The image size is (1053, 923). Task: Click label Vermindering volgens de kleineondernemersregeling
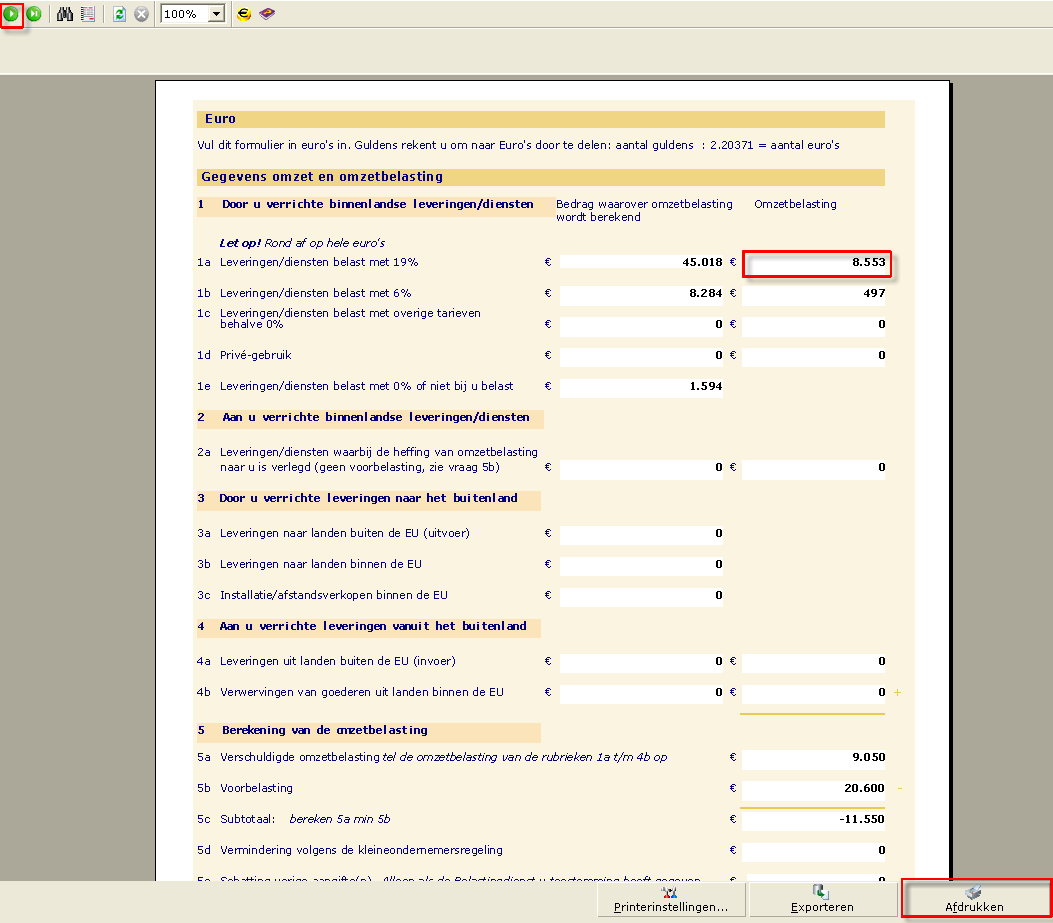pyautogui.click(x=361, y=850)
